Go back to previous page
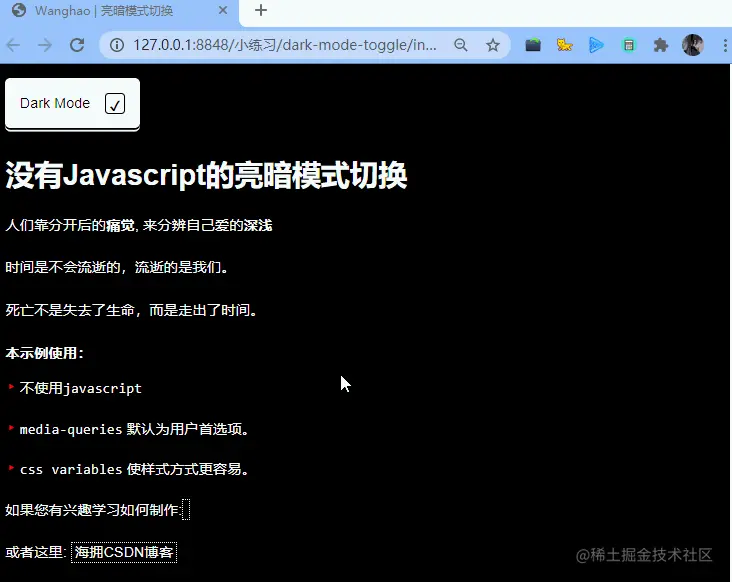This screenshot has height=582, width=732. coord(14,45)
